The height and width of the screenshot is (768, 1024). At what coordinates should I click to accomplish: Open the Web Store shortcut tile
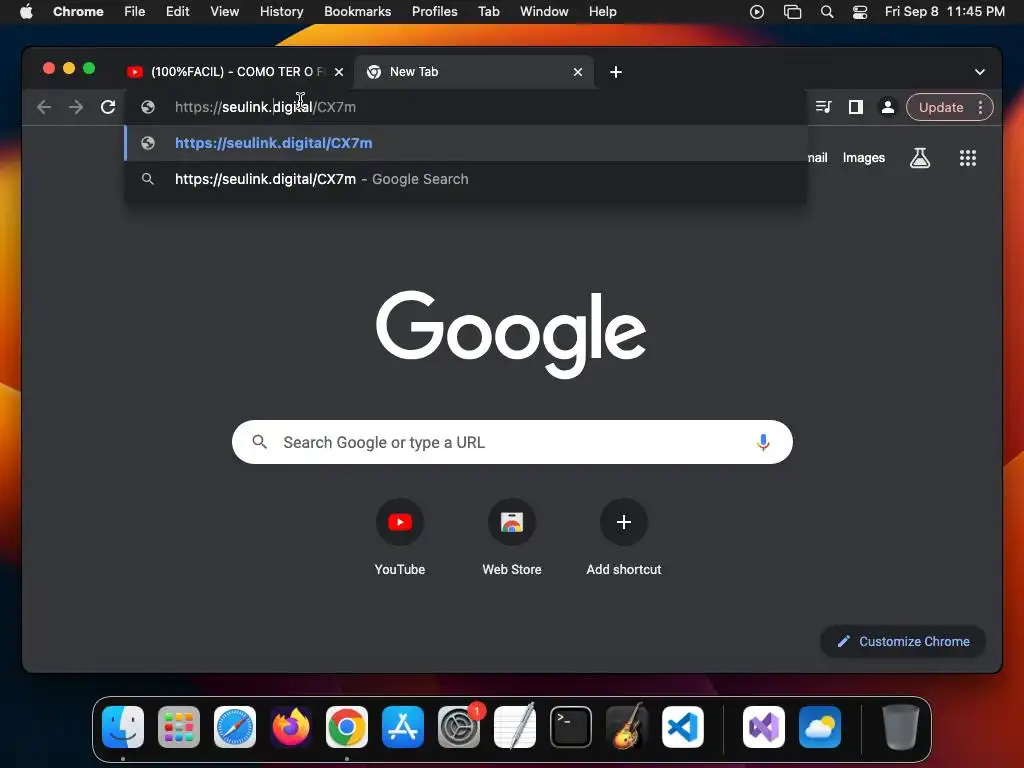[512, 538]
